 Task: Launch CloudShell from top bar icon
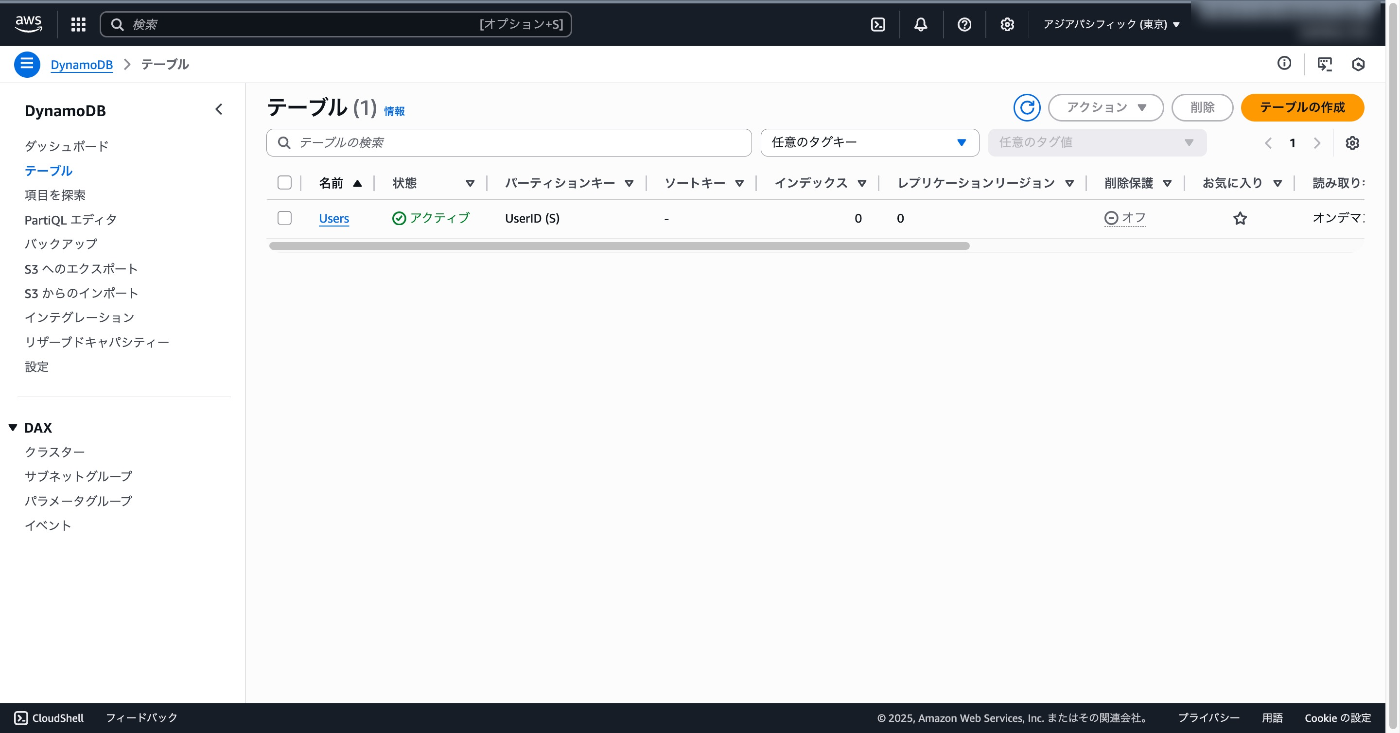coord(878,25)
